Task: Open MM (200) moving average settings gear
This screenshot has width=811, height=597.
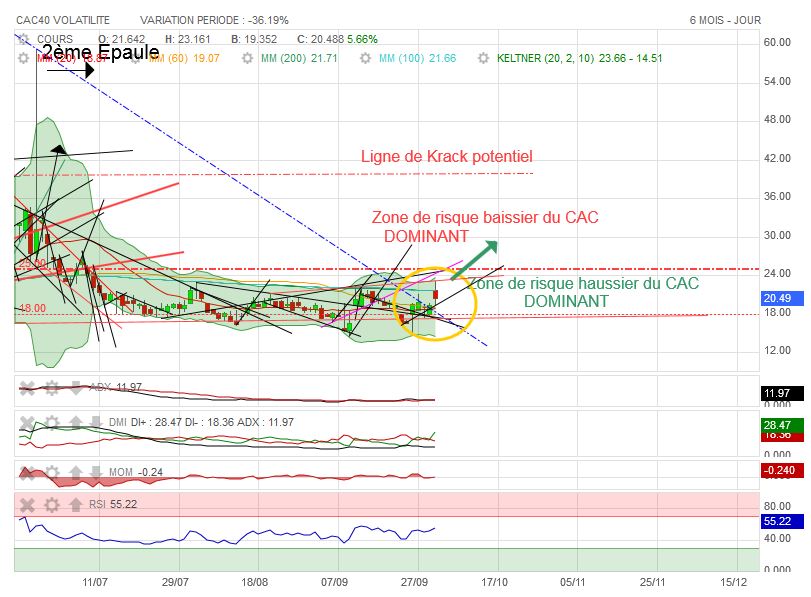Action: [247, 58]
